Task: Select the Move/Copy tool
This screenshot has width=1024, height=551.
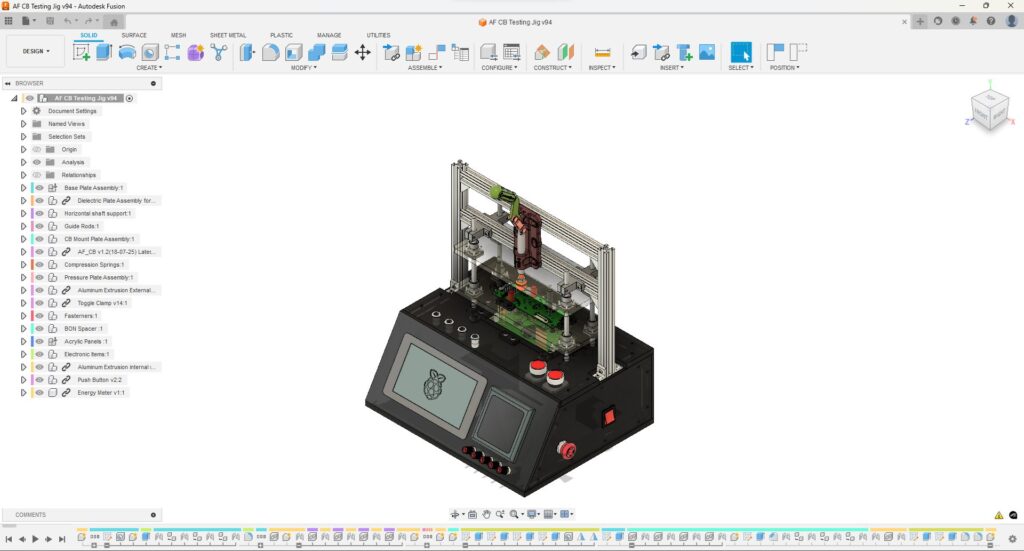Action: [x=362, y=52]
